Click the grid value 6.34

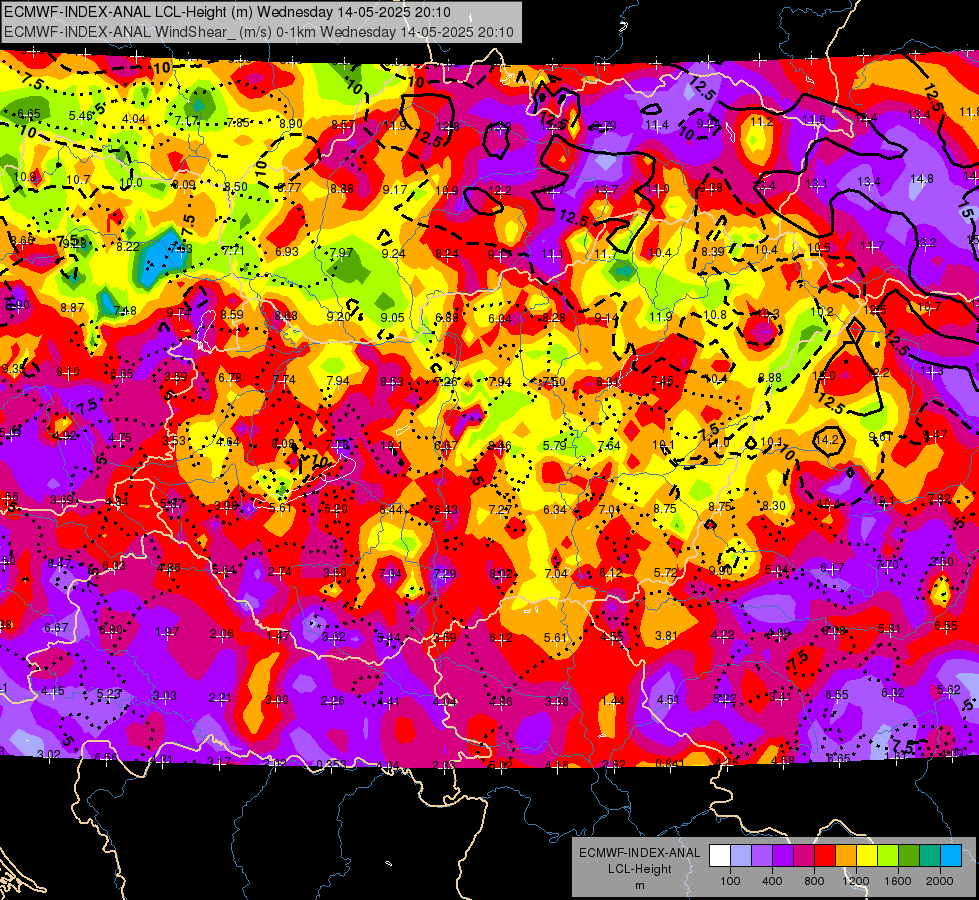(554, 510)
